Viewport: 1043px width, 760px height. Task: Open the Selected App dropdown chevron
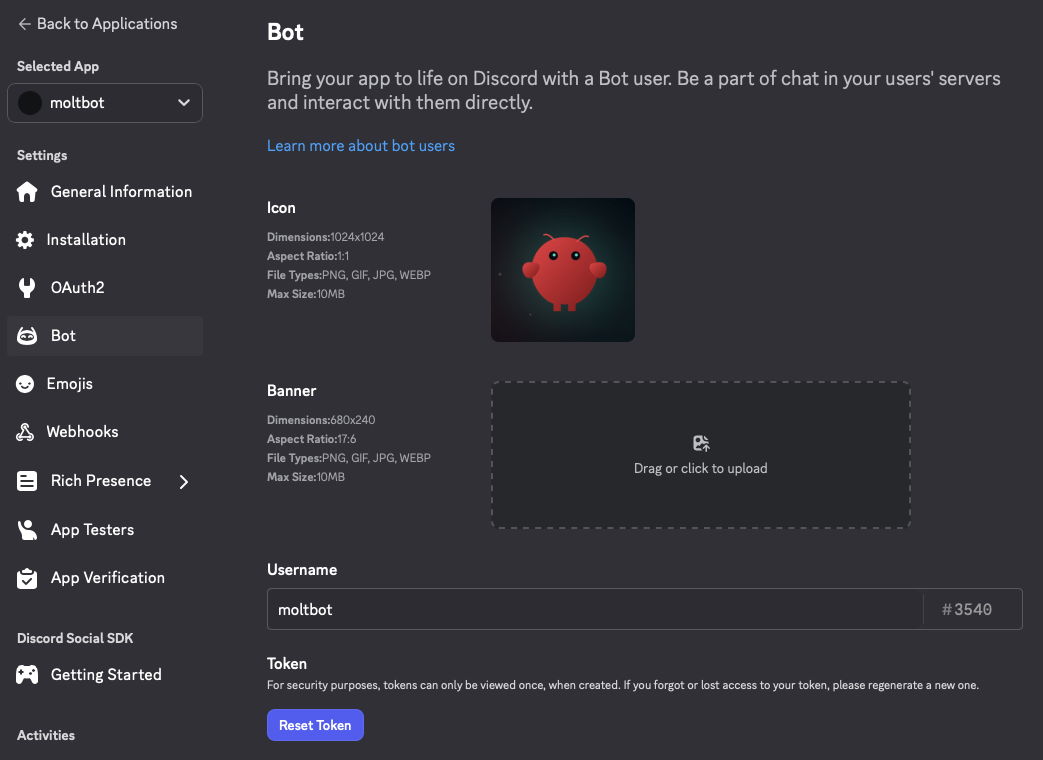coord(184,103)
